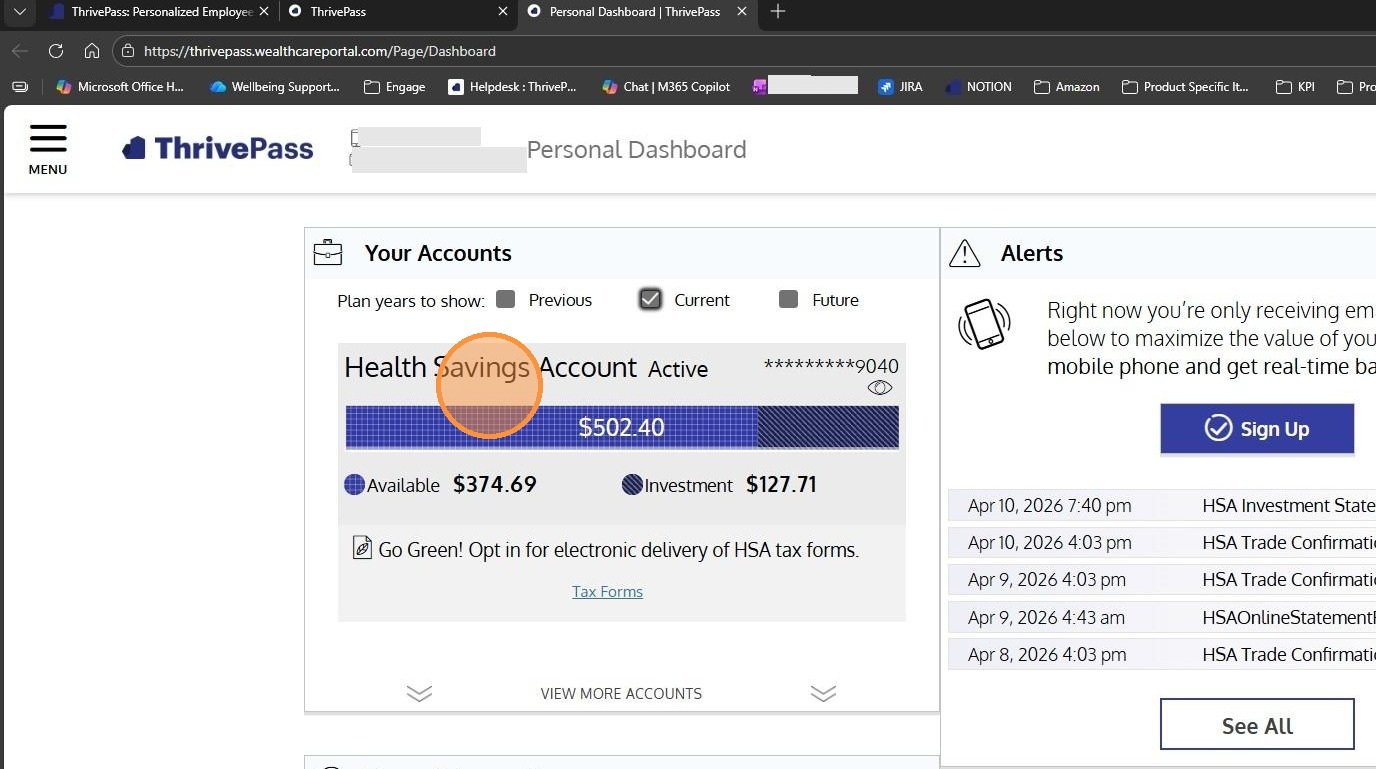Click the masked account number ending 9040

(831, 366)
